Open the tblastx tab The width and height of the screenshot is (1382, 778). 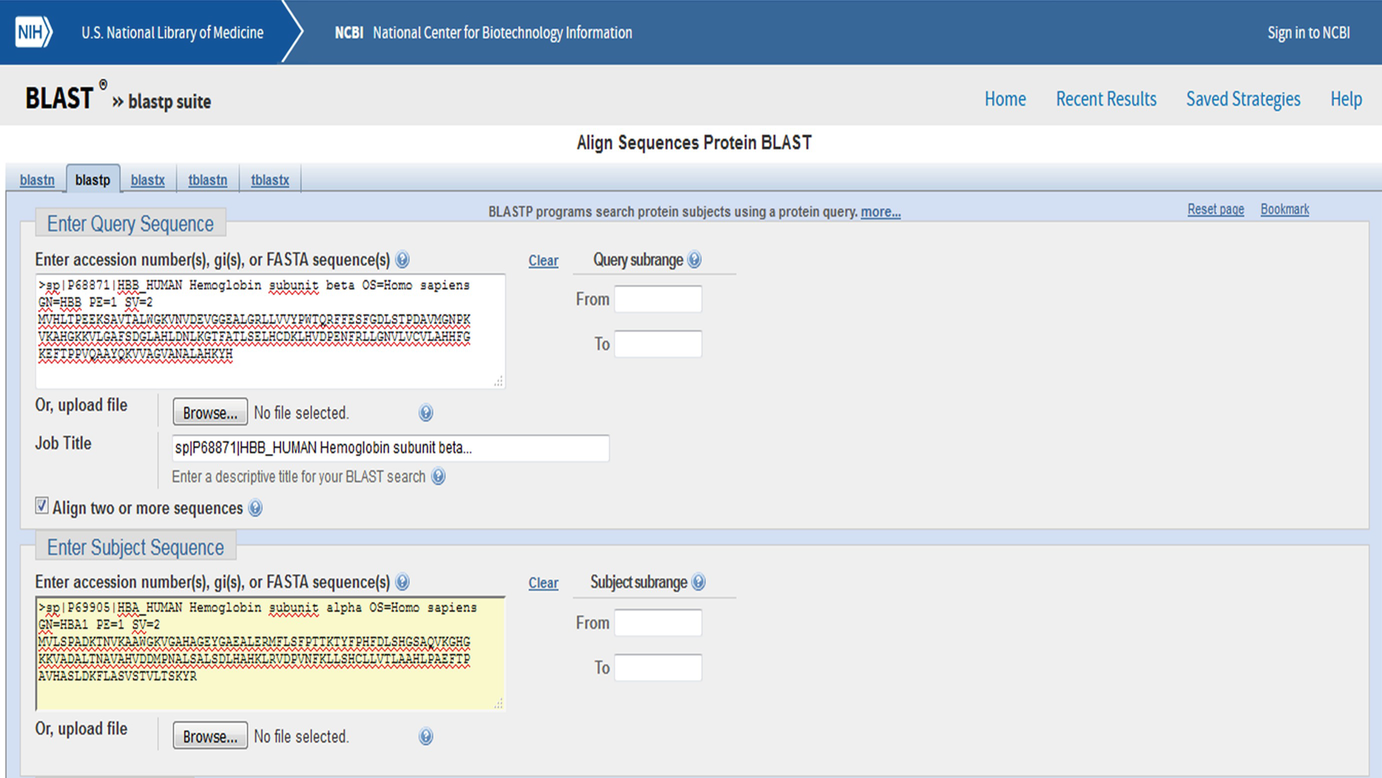270,180
